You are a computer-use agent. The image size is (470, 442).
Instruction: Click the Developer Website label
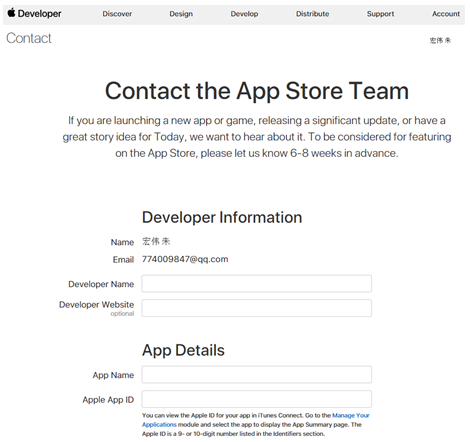click(96, 305)
